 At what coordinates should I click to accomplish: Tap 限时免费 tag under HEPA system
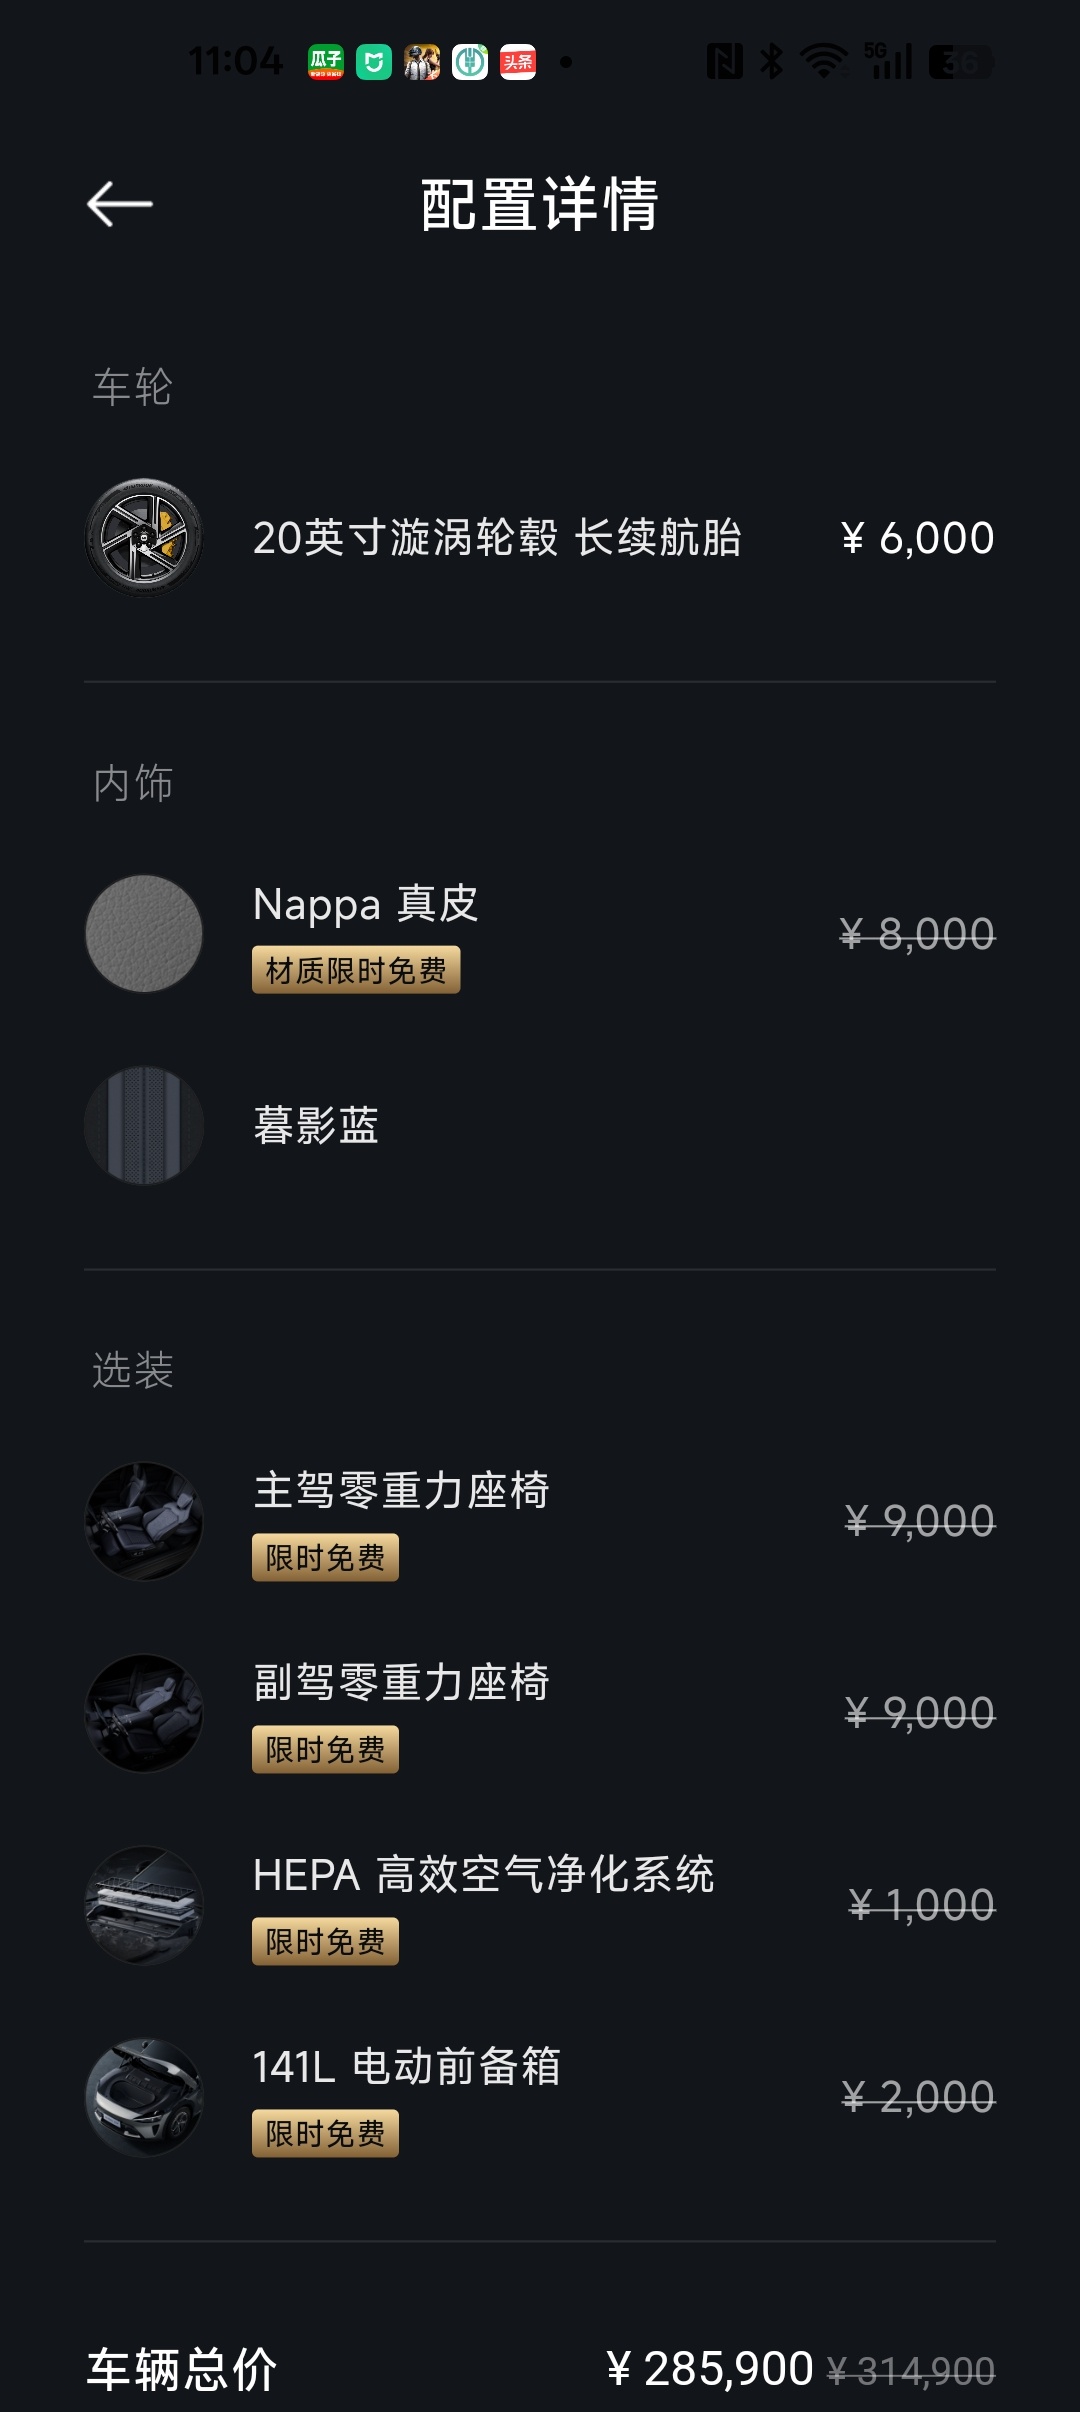[x=325, y=1942]
